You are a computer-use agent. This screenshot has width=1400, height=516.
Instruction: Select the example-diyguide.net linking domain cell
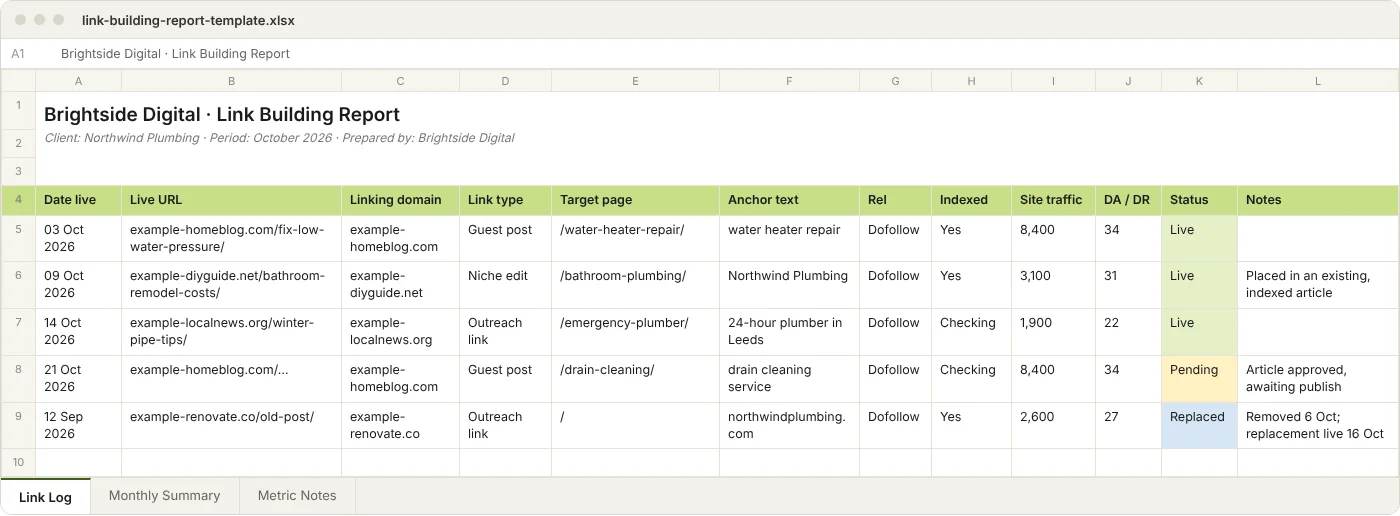pyautogui.click(x=400, y=285)
